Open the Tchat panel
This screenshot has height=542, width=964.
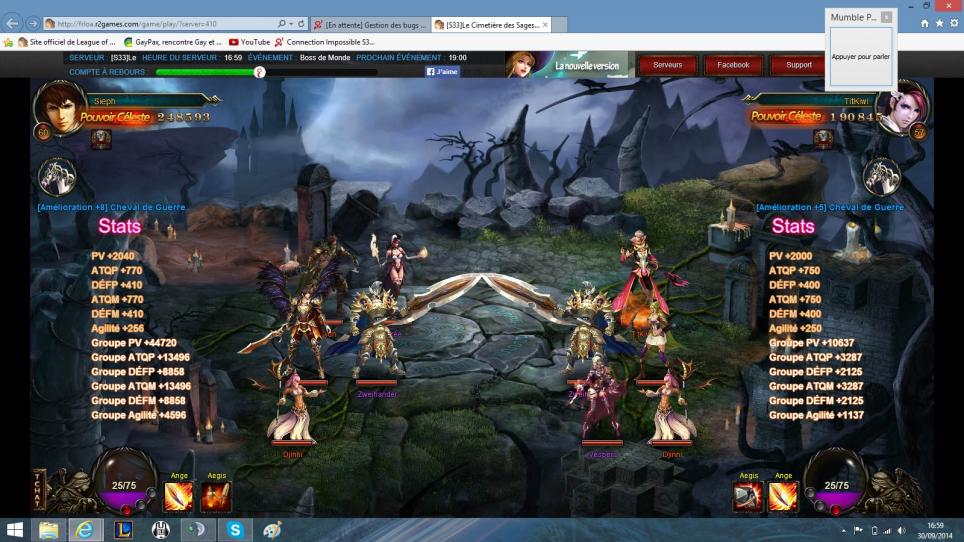39,487
